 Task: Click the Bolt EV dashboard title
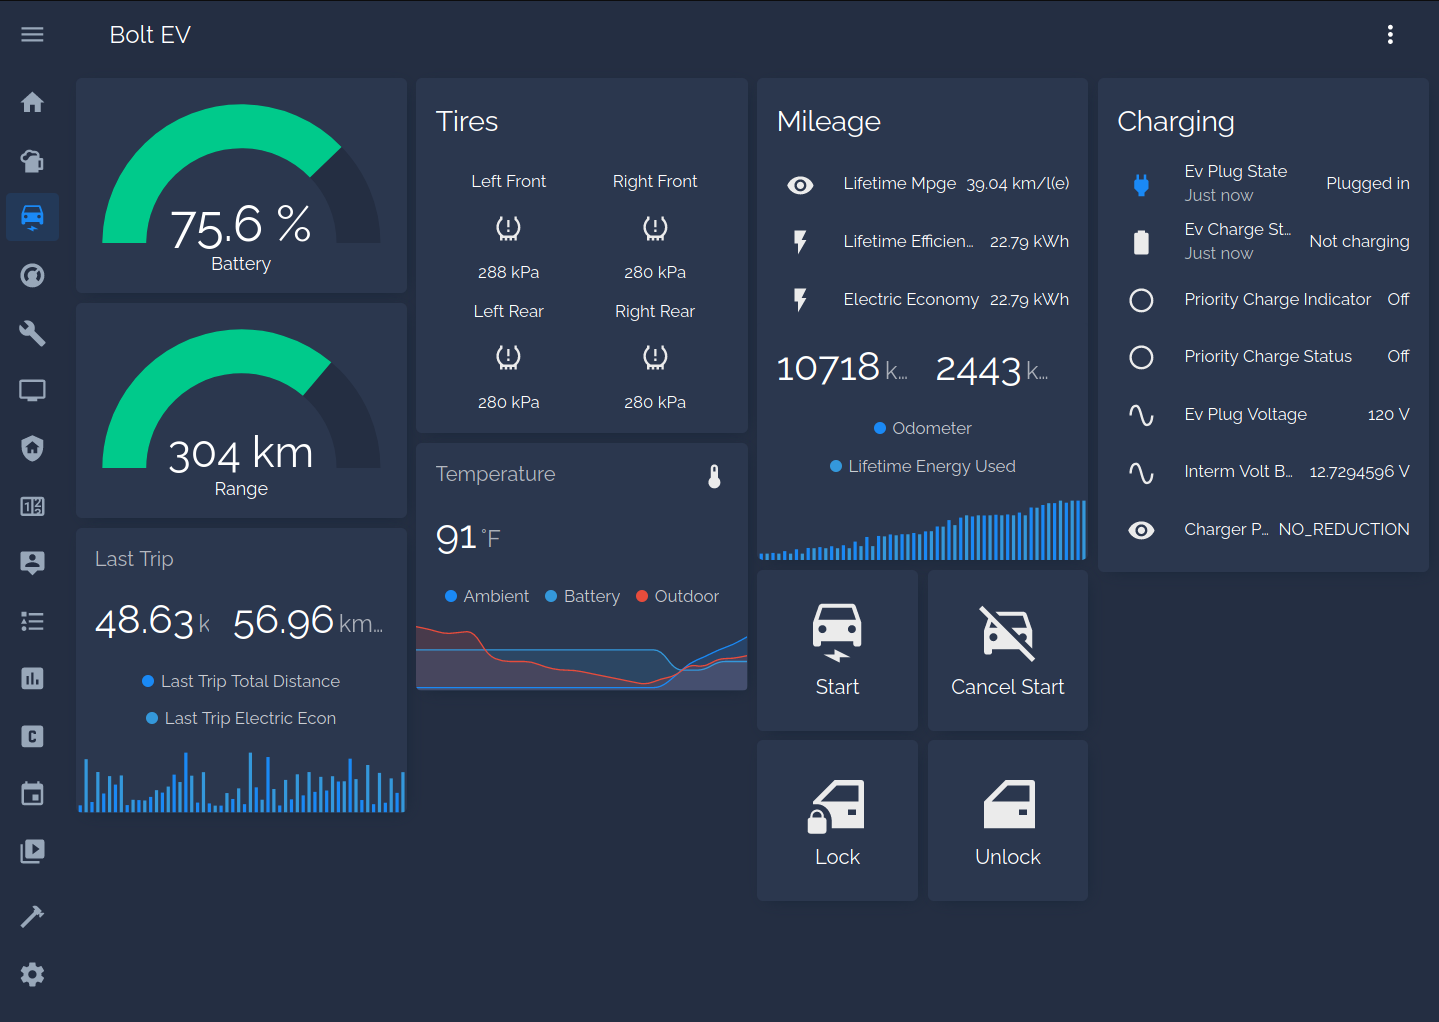tap(150, 35)
